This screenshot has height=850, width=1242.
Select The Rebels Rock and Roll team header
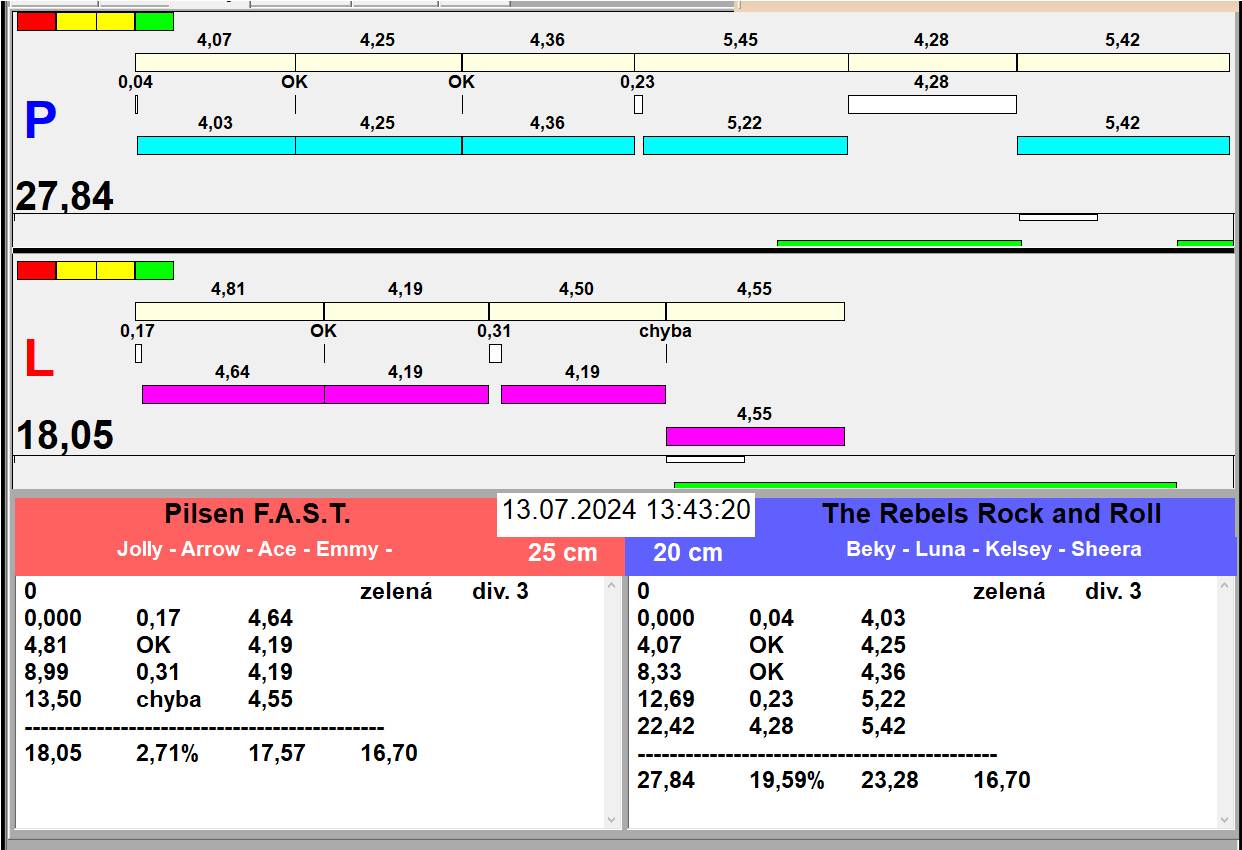click(x=991, y=514)
